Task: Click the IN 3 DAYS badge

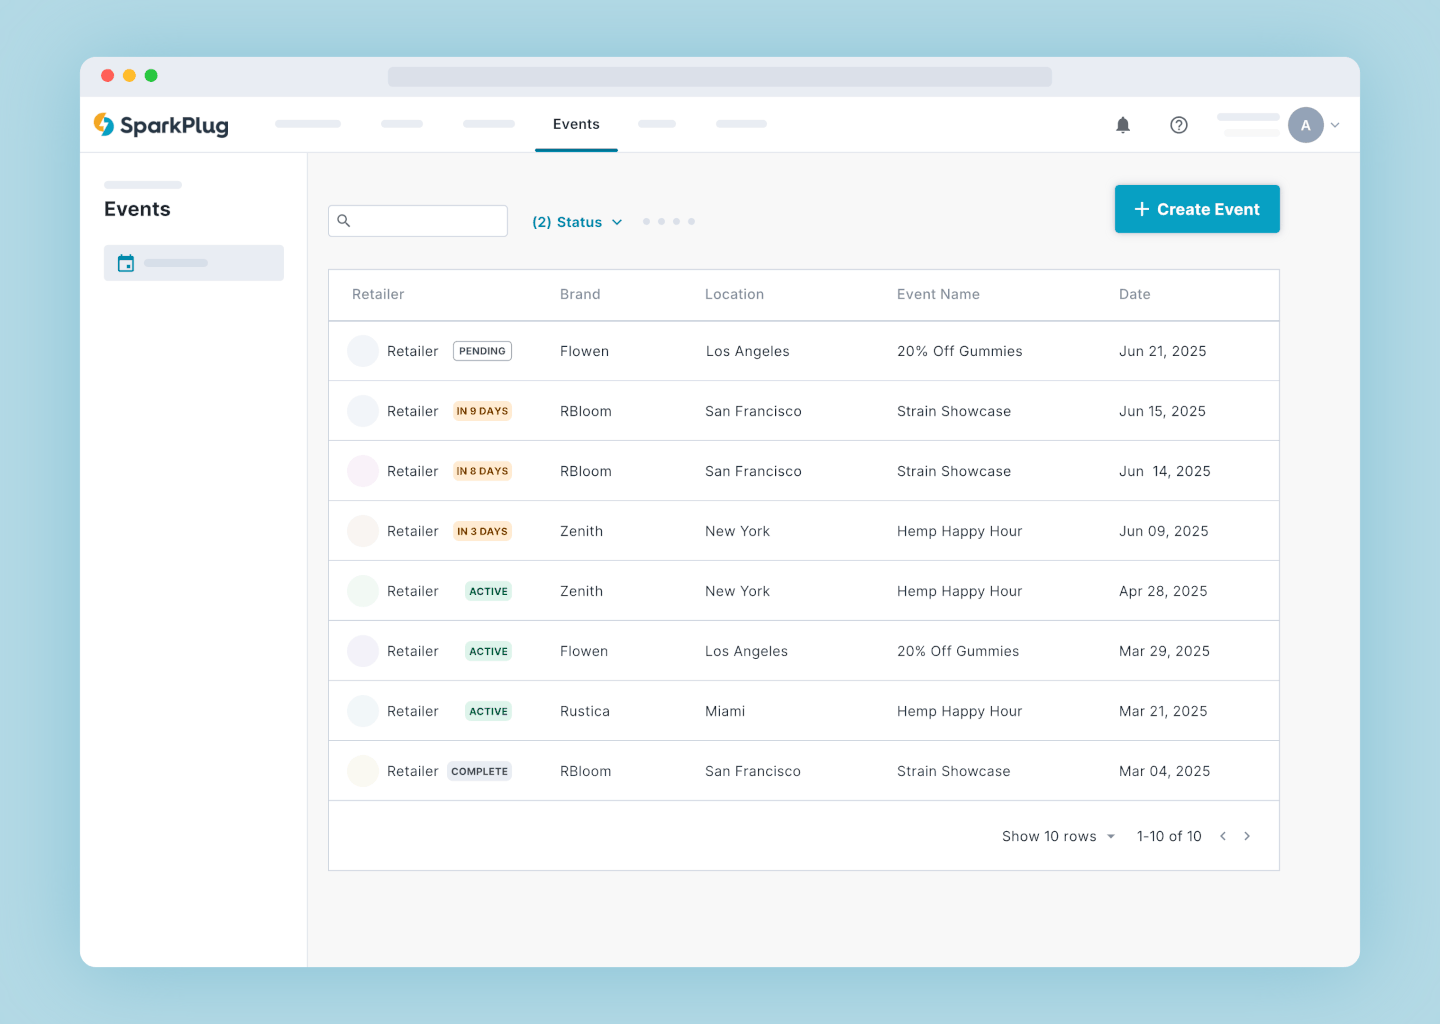Action: tap(482, 531)
